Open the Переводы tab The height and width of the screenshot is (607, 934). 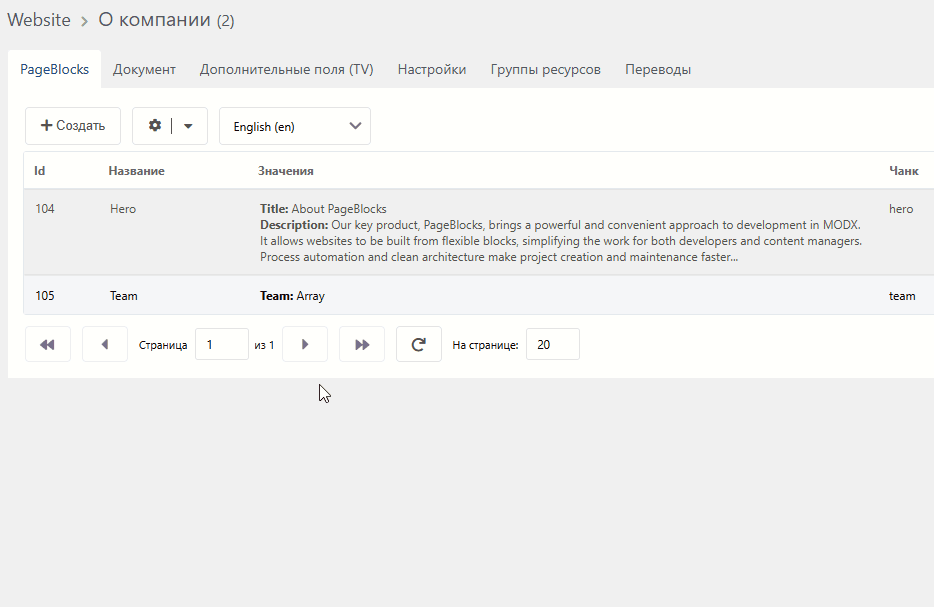pos(658,70)
